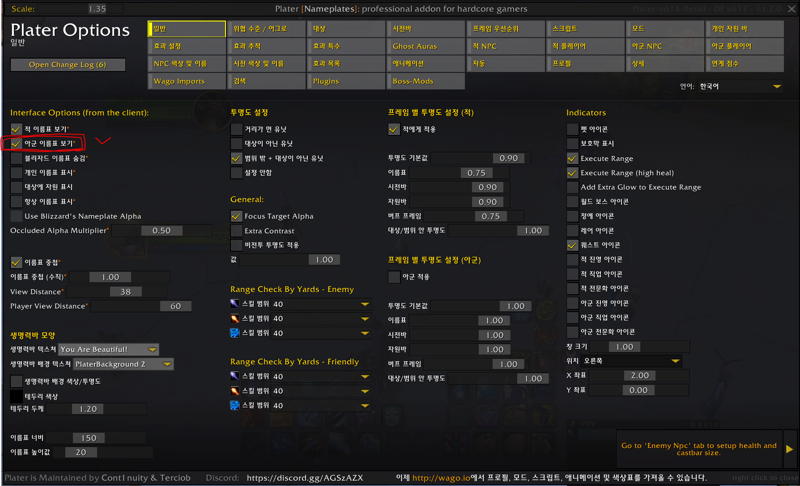
Task: Expand the enemy fire-icon range dropdown
Action: pyautogui.click(x=321, y=319)
